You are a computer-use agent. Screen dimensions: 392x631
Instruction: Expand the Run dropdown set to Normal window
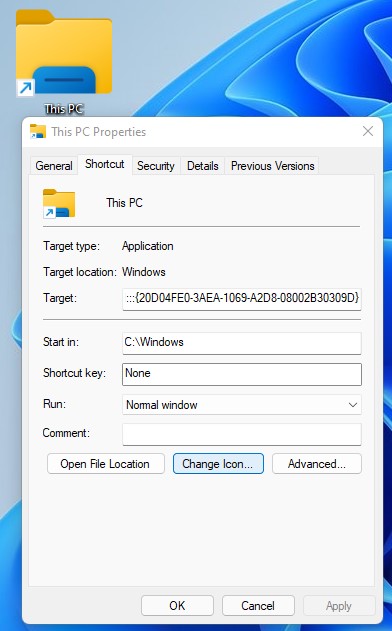[241, 405]
